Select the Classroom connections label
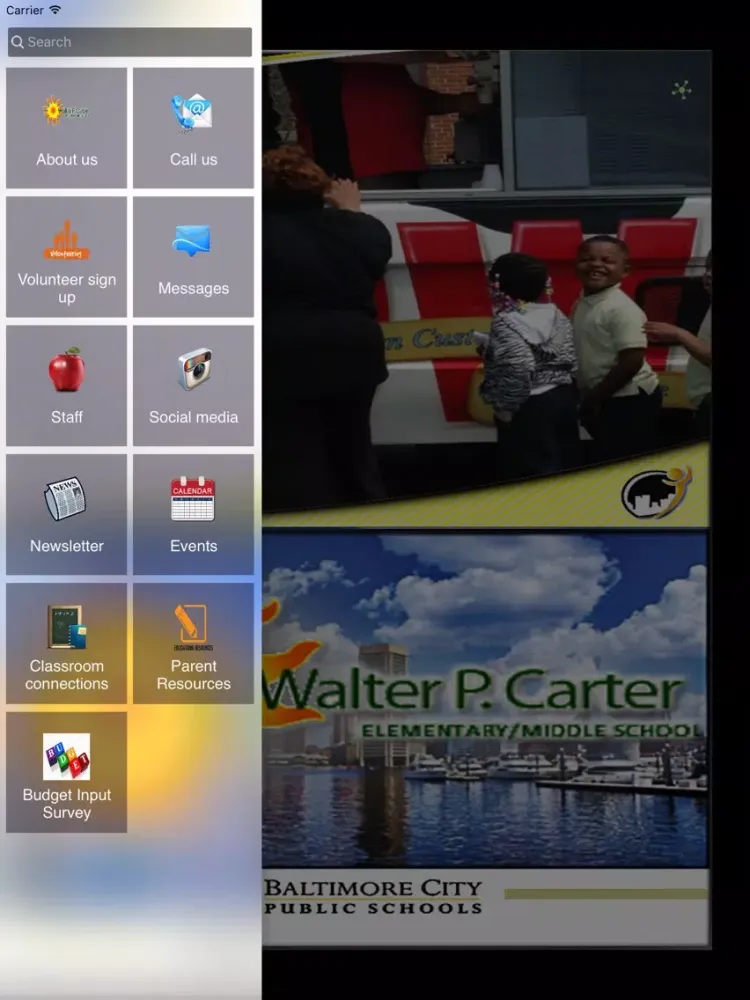Screen dimensions: 750x1000 pyautogui.click(x=66, y=675)
